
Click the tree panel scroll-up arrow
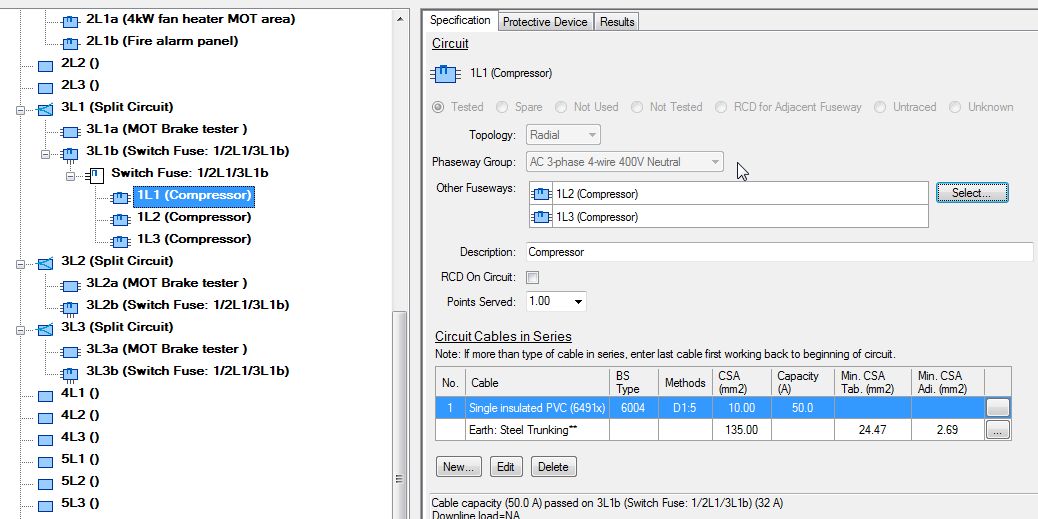click(399, 19)
